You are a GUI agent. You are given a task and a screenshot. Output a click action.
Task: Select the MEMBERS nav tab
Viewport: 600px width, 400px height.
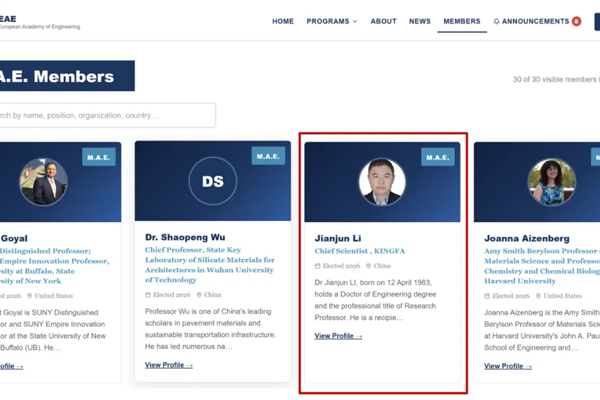[x=462, y=21]
